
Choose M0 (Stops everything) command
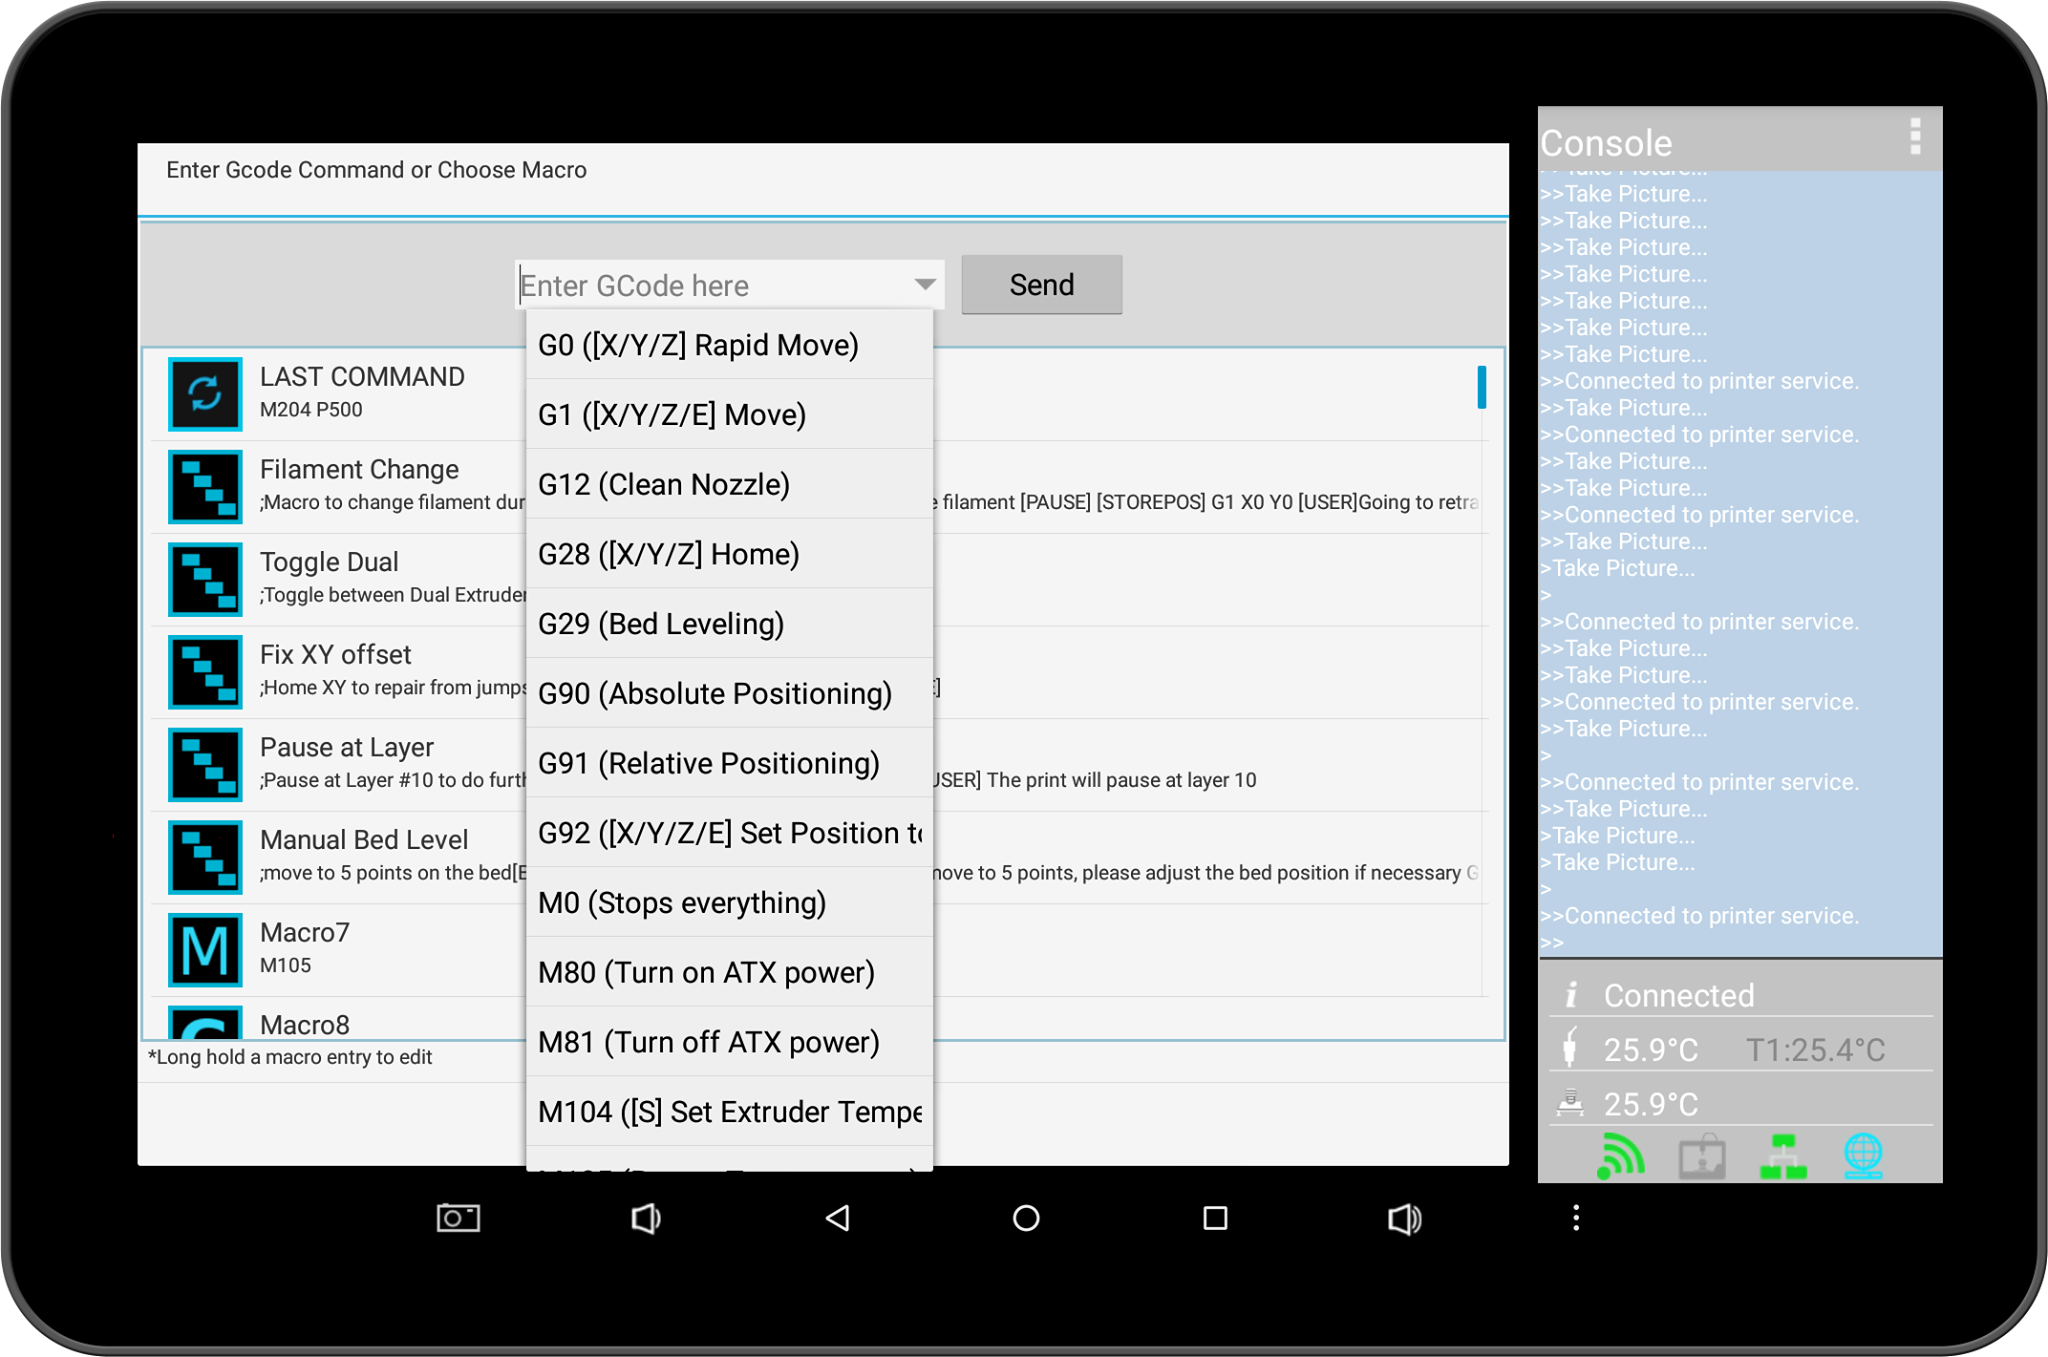pos(729,902)
